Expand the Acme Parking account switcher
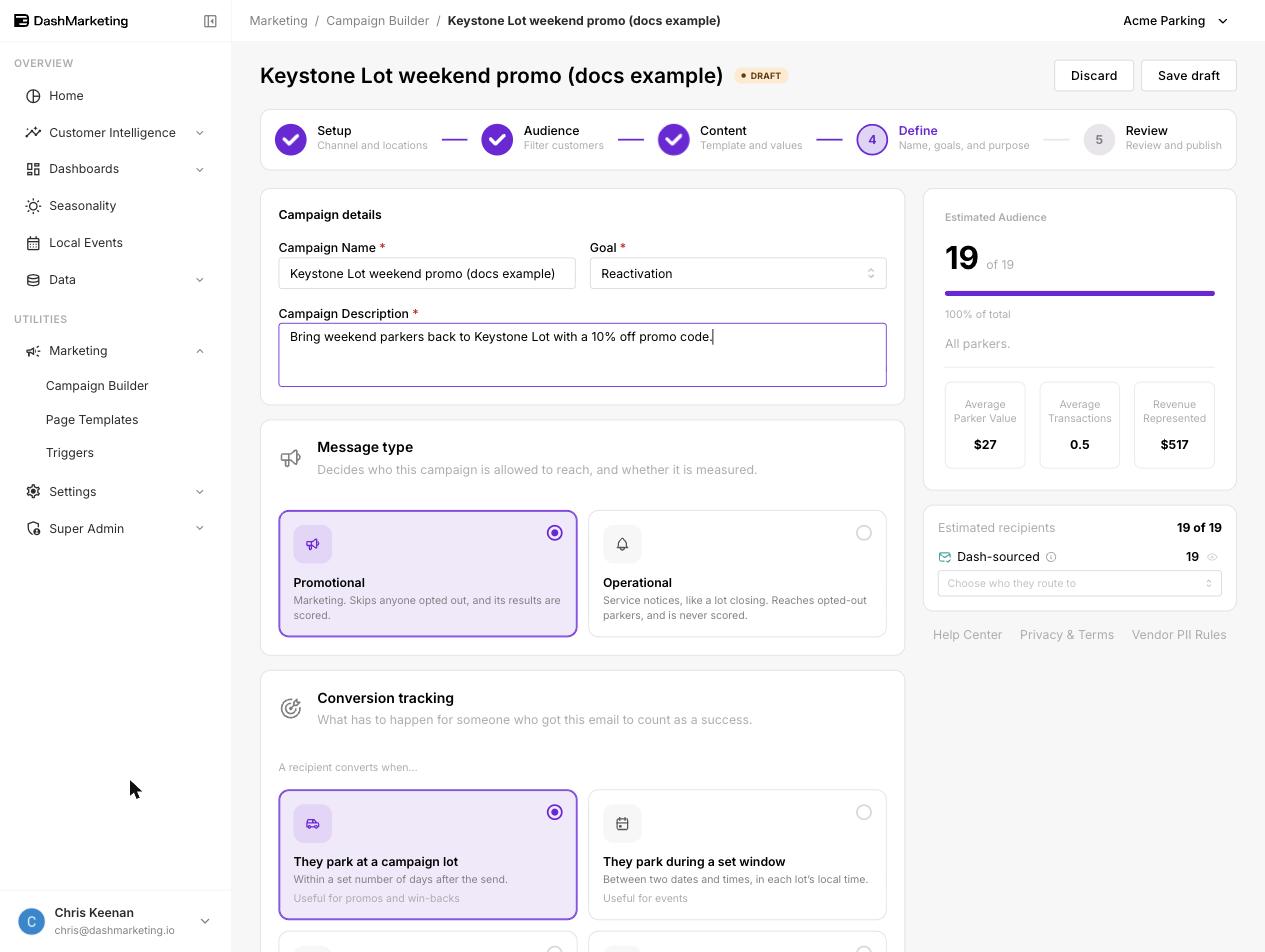The width and height of the screenshot is (1265, 952). [1175, 21]
